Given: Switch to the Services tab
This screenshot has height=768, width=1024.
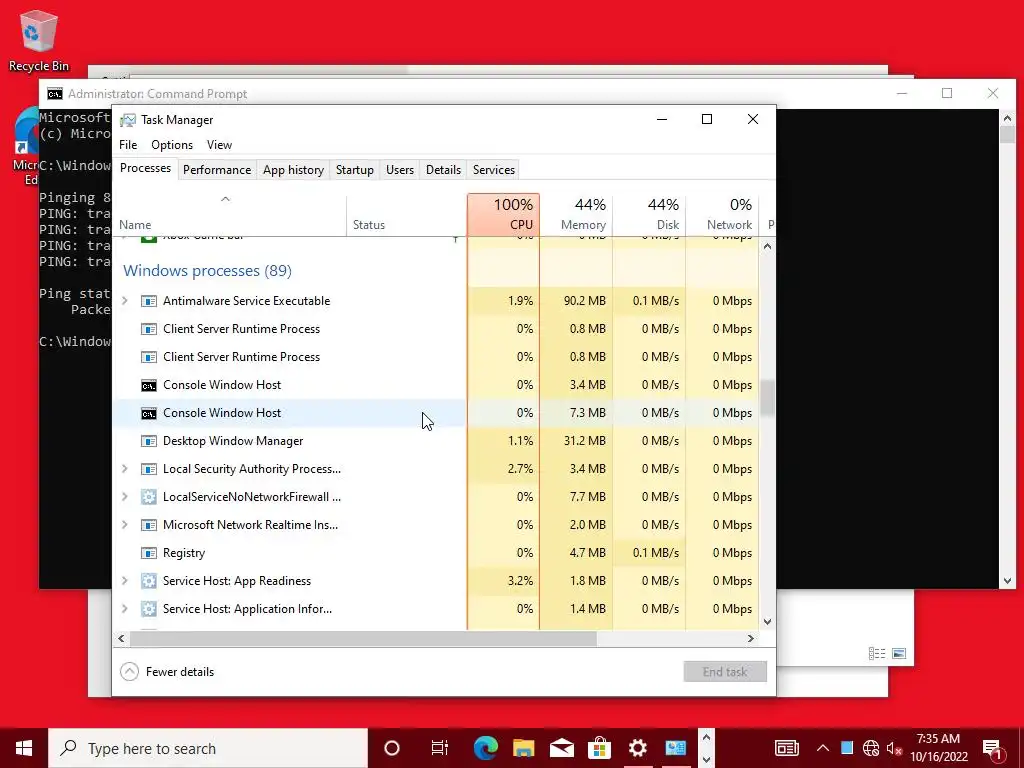Looking at the screenshot, I should 494,170.
